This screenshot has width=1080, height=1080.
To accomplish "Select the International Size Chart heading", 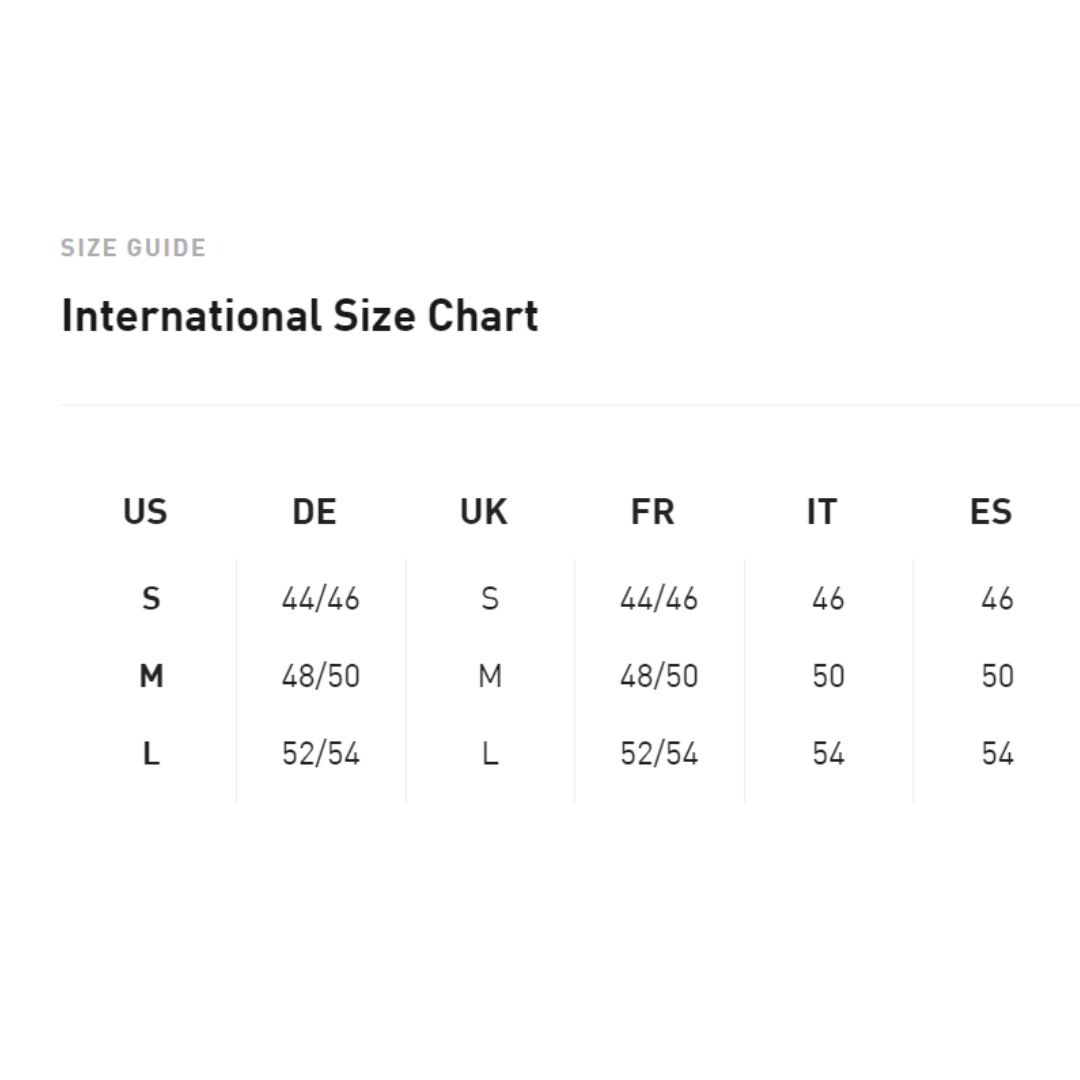I will coord(300,315).
